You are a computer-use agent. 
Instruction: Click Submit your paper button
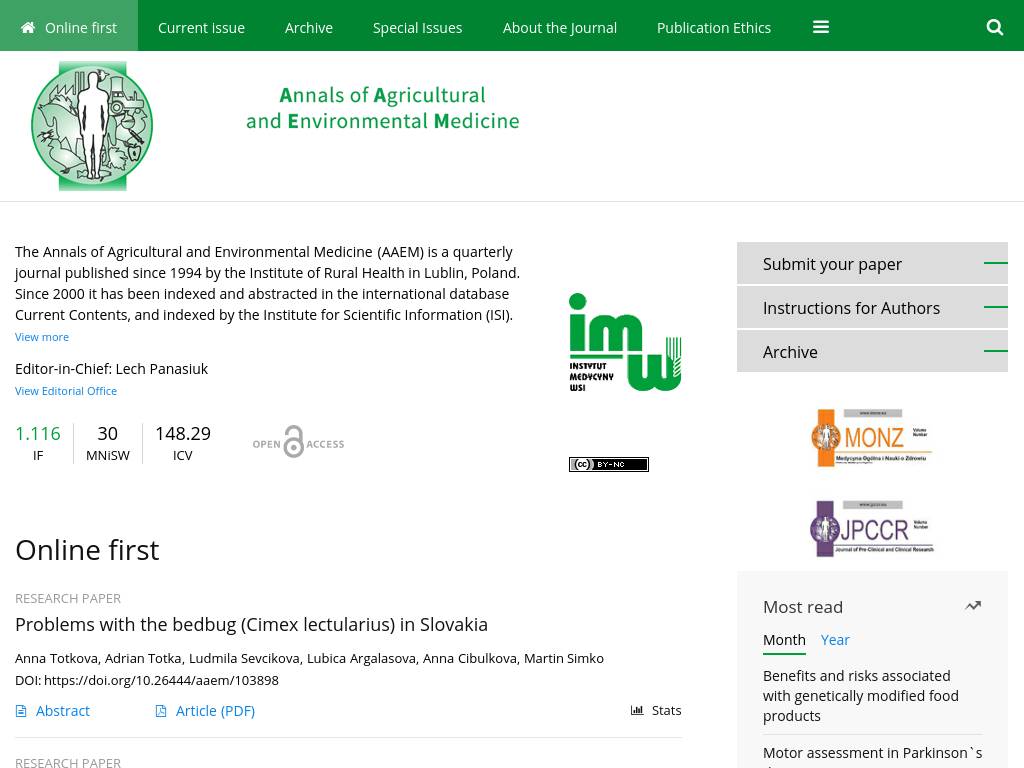tap(872, 264)
